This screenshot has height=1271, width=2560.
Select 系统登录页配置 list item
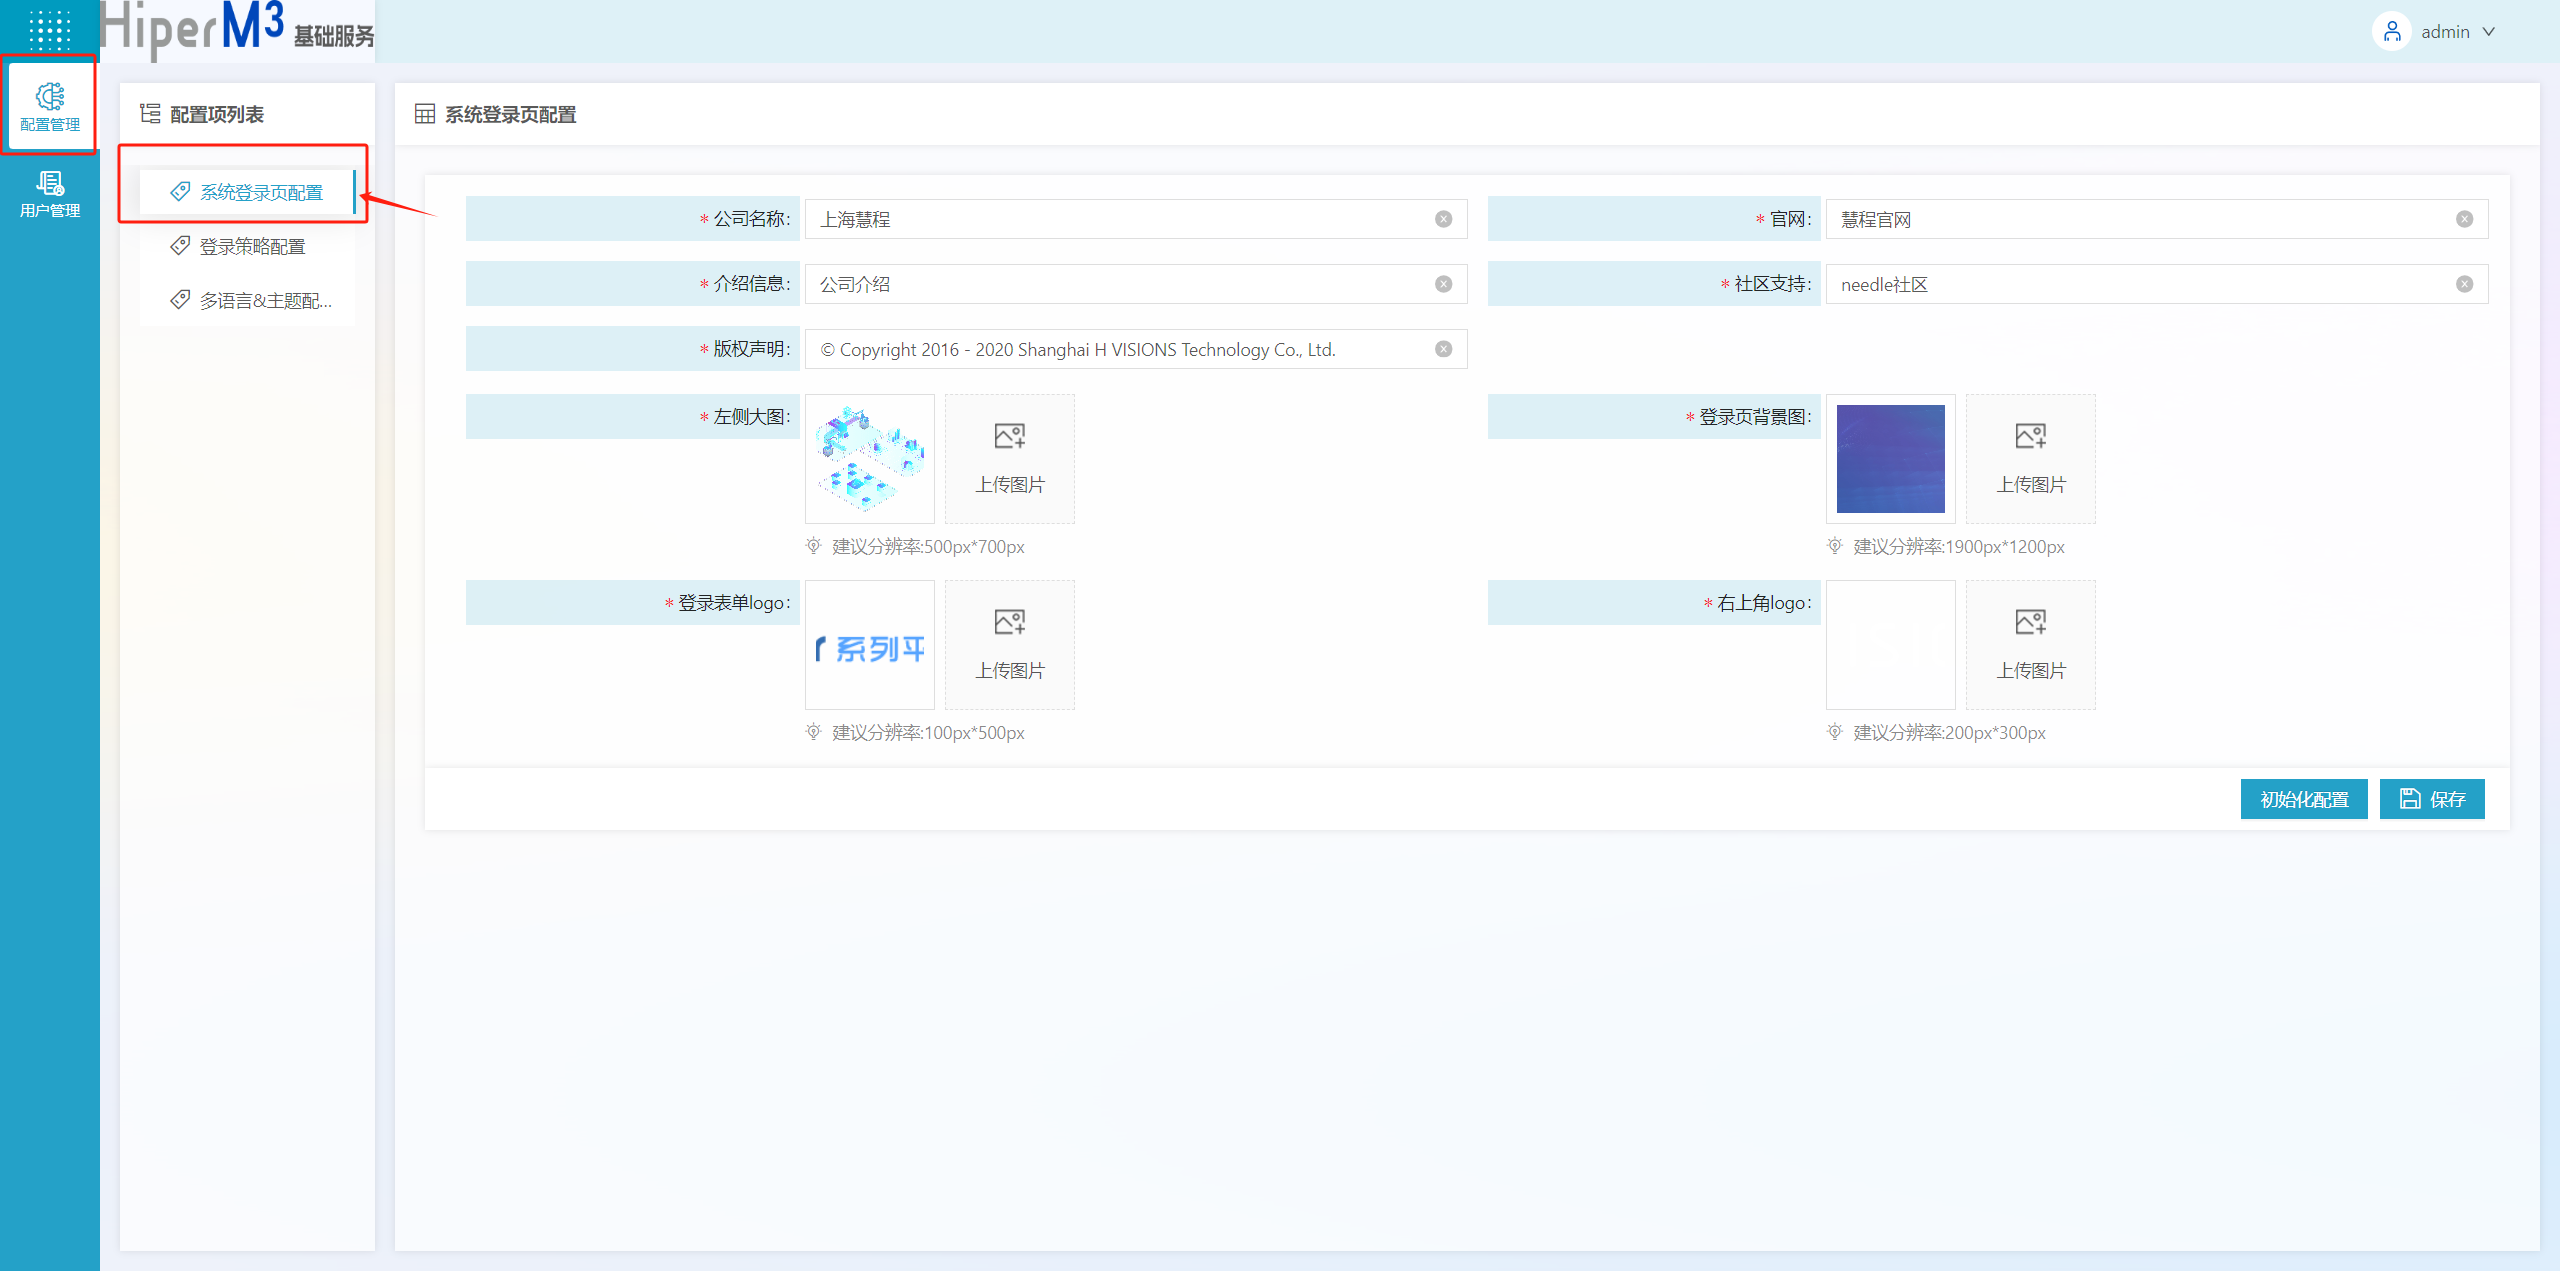pos(260,192)
